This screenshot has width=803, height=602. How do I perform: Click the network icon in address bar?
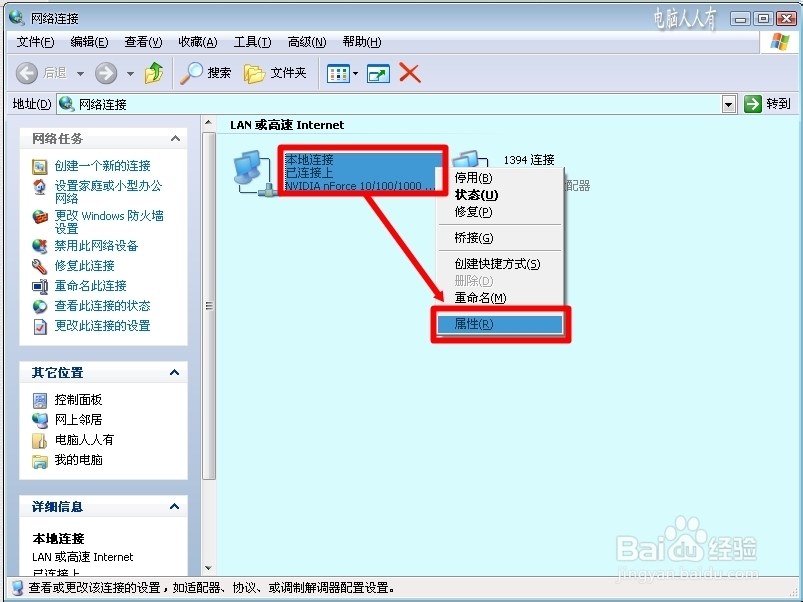point(66,104)
